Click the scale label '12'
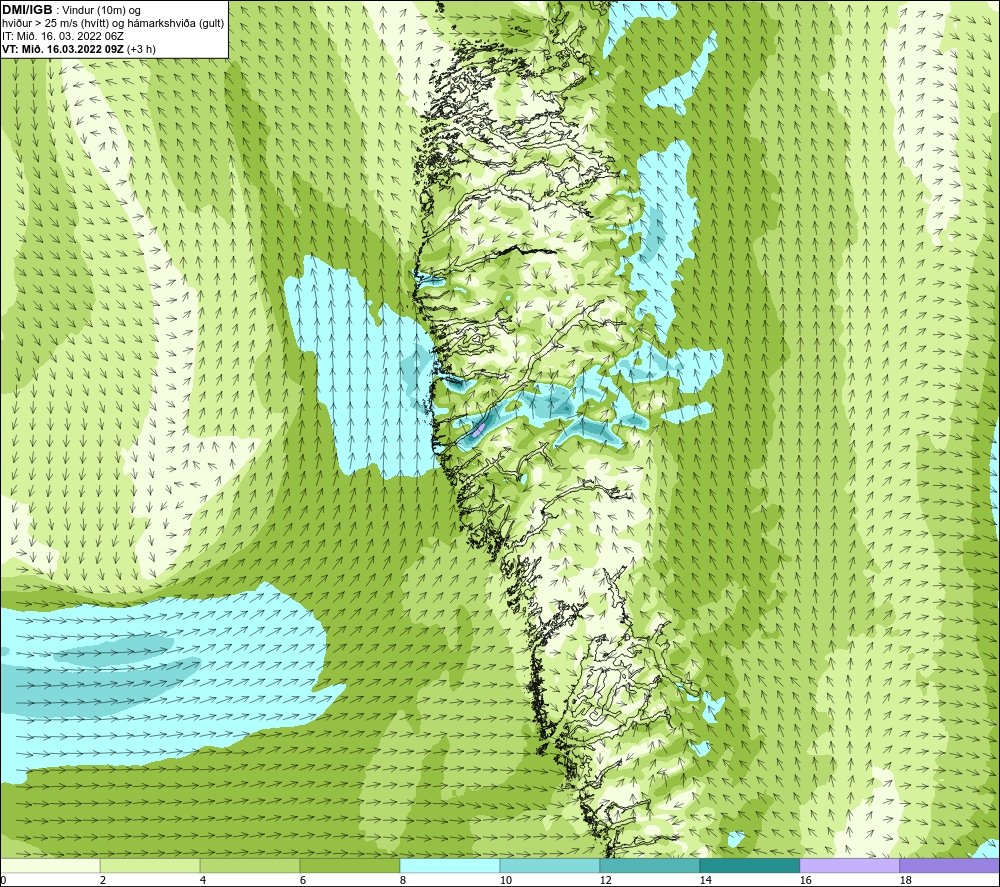The width and height of the screenshot is (1000, 887). [x=605, y=880]
